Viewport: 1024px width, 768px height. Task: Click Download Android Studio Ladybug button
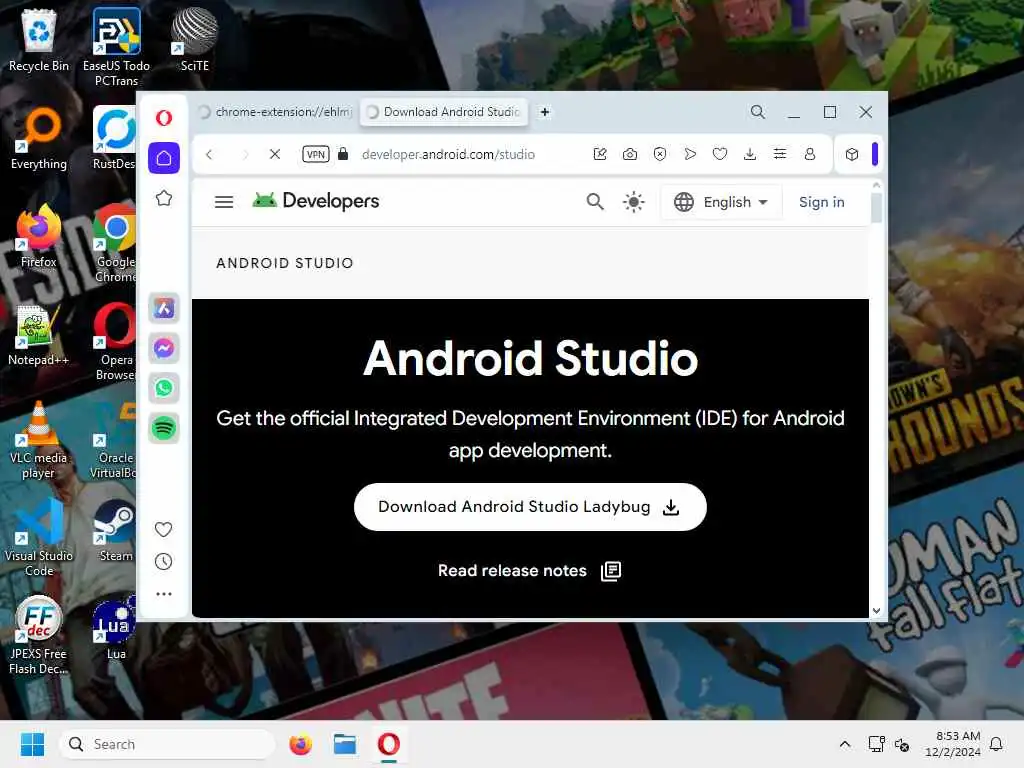(530, 507)
